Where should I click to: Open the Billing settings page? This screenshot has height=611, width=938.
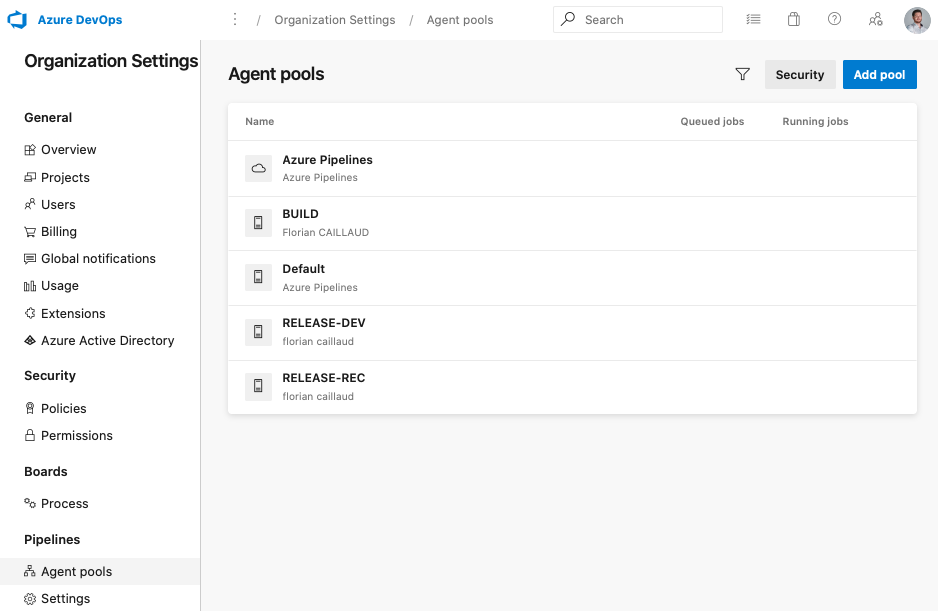point(59,232)
